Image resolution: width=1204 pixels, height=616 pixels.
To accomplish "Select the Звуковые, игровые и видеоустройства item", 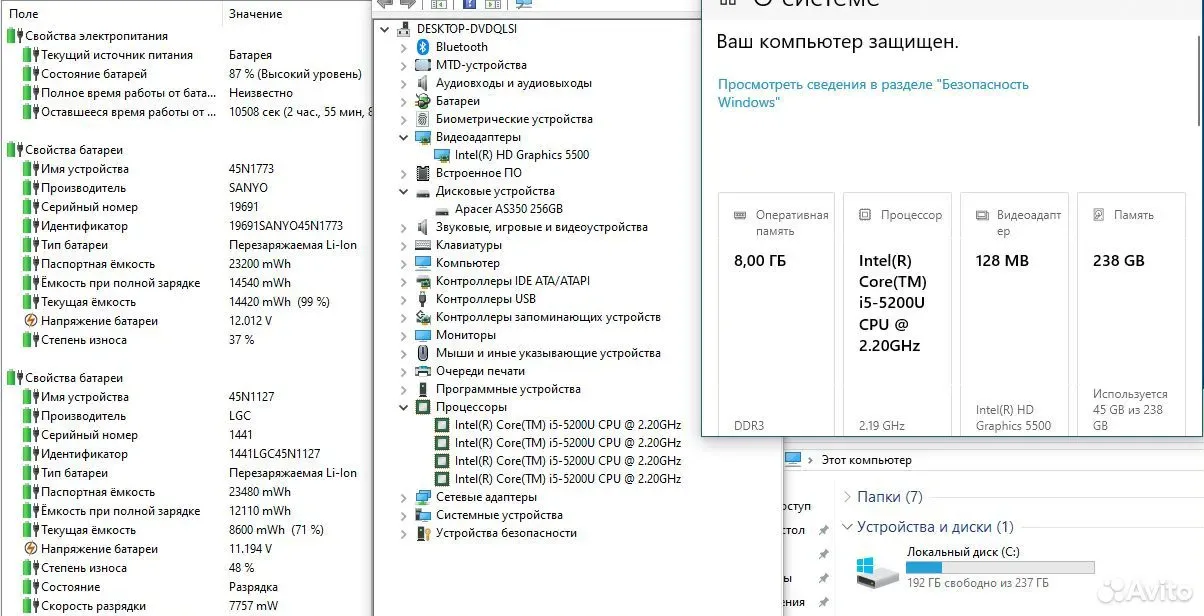I will click(542, 227).
